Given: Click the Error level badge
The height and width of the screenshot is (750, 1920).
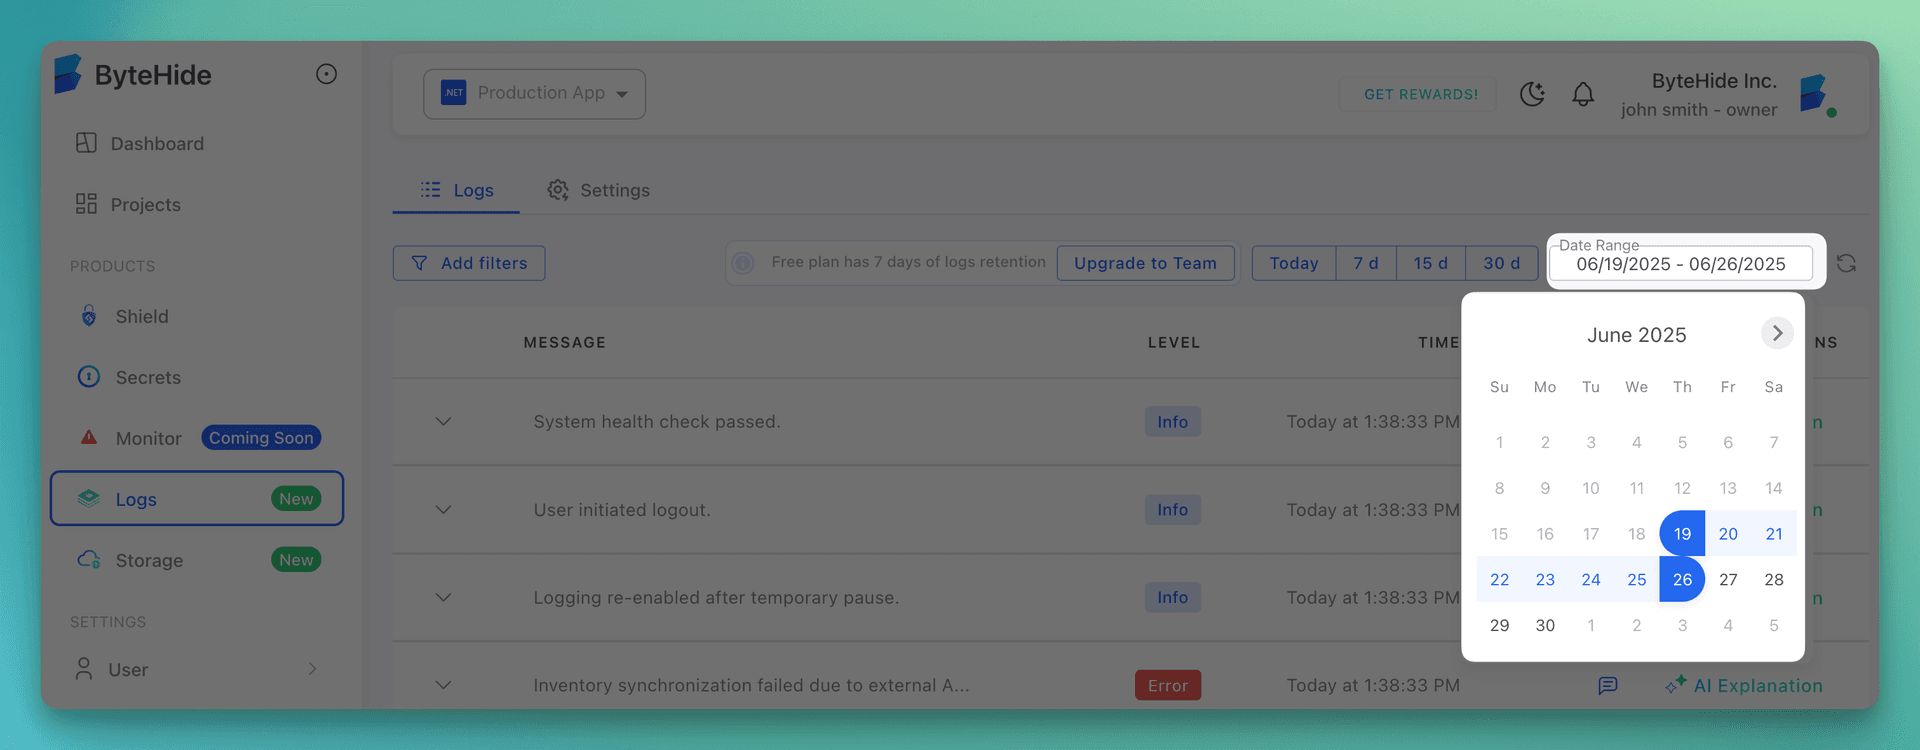Looking at the screenshot, I should pyautogui.click(x=1168, y=685).
